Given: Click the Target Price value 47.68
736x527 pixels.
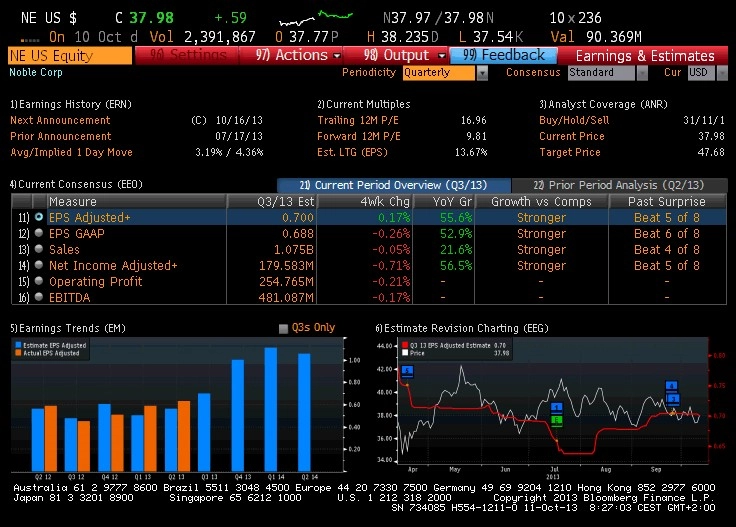Looking at the screenshot, I should click(711, 152).
